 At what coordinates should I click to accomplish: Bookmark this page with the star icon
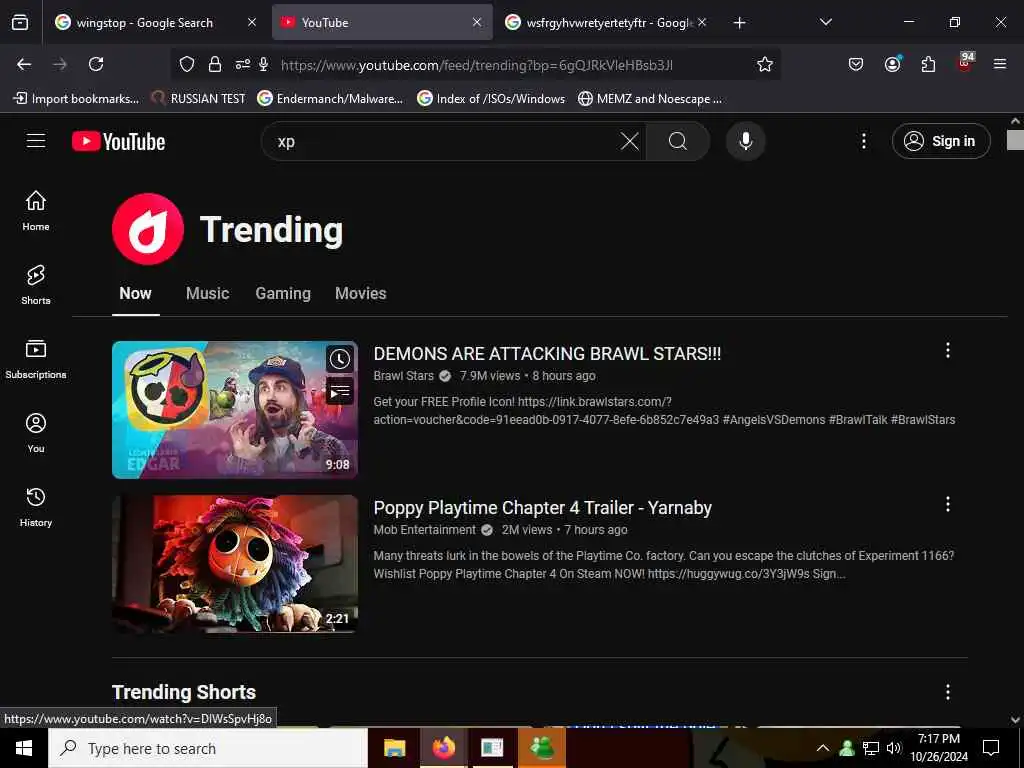pos(765,64)
